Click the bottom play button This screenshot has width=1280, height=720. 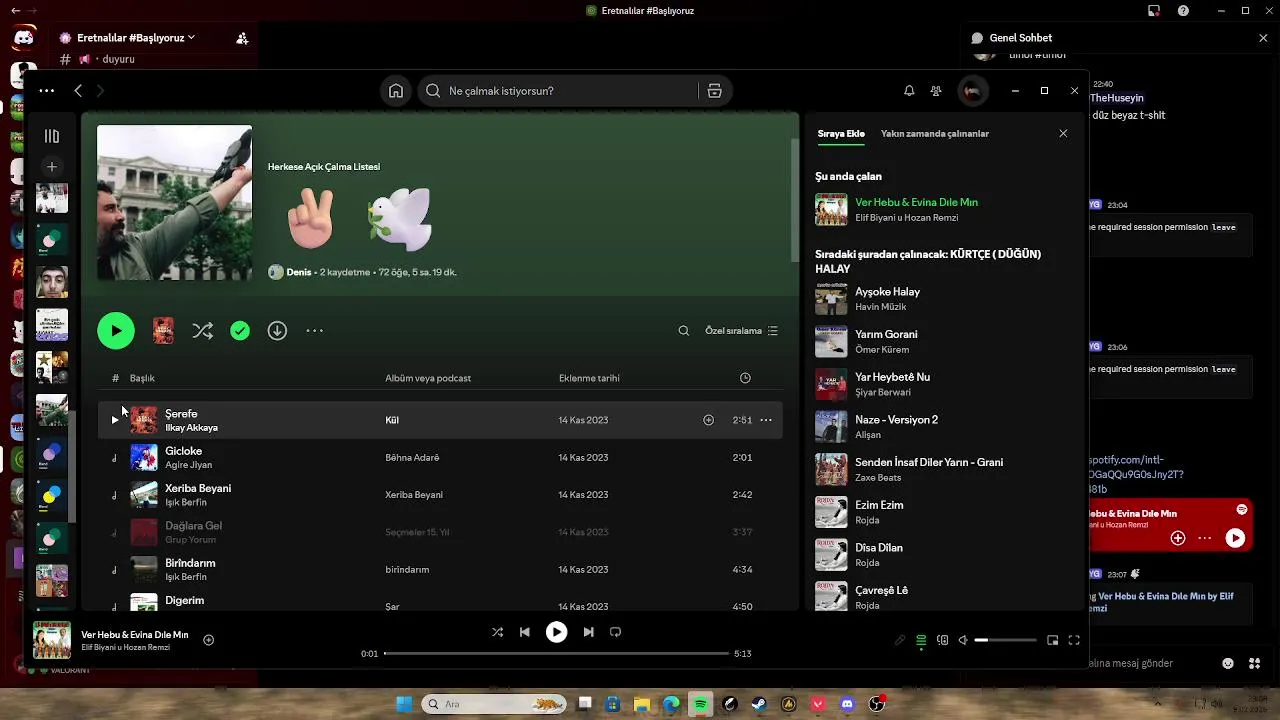[x=556, y=632]
